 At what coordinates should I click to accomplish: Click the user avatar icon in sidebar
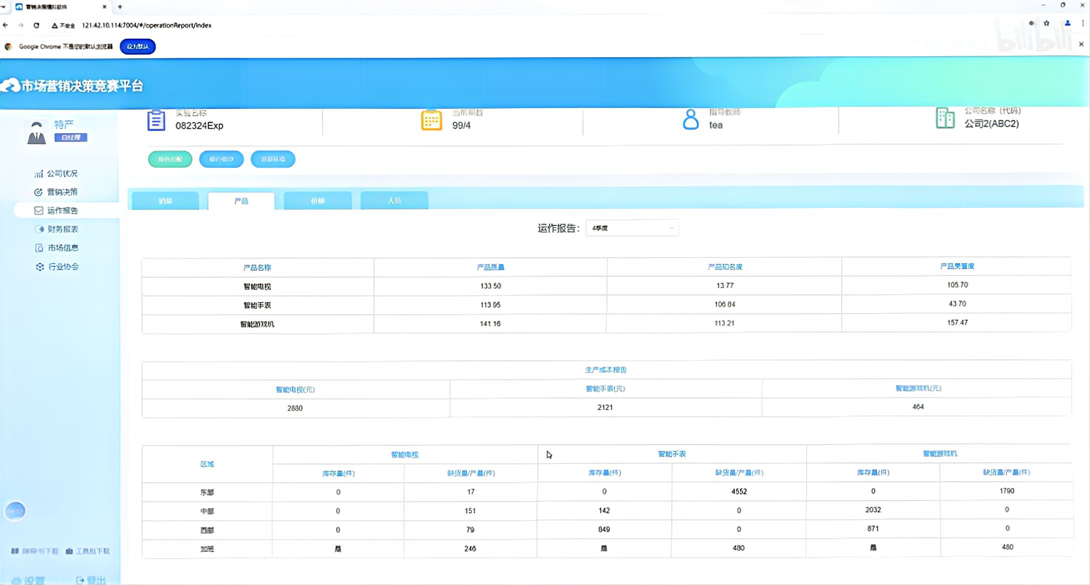pyautogui.click(x=36, y=132)
